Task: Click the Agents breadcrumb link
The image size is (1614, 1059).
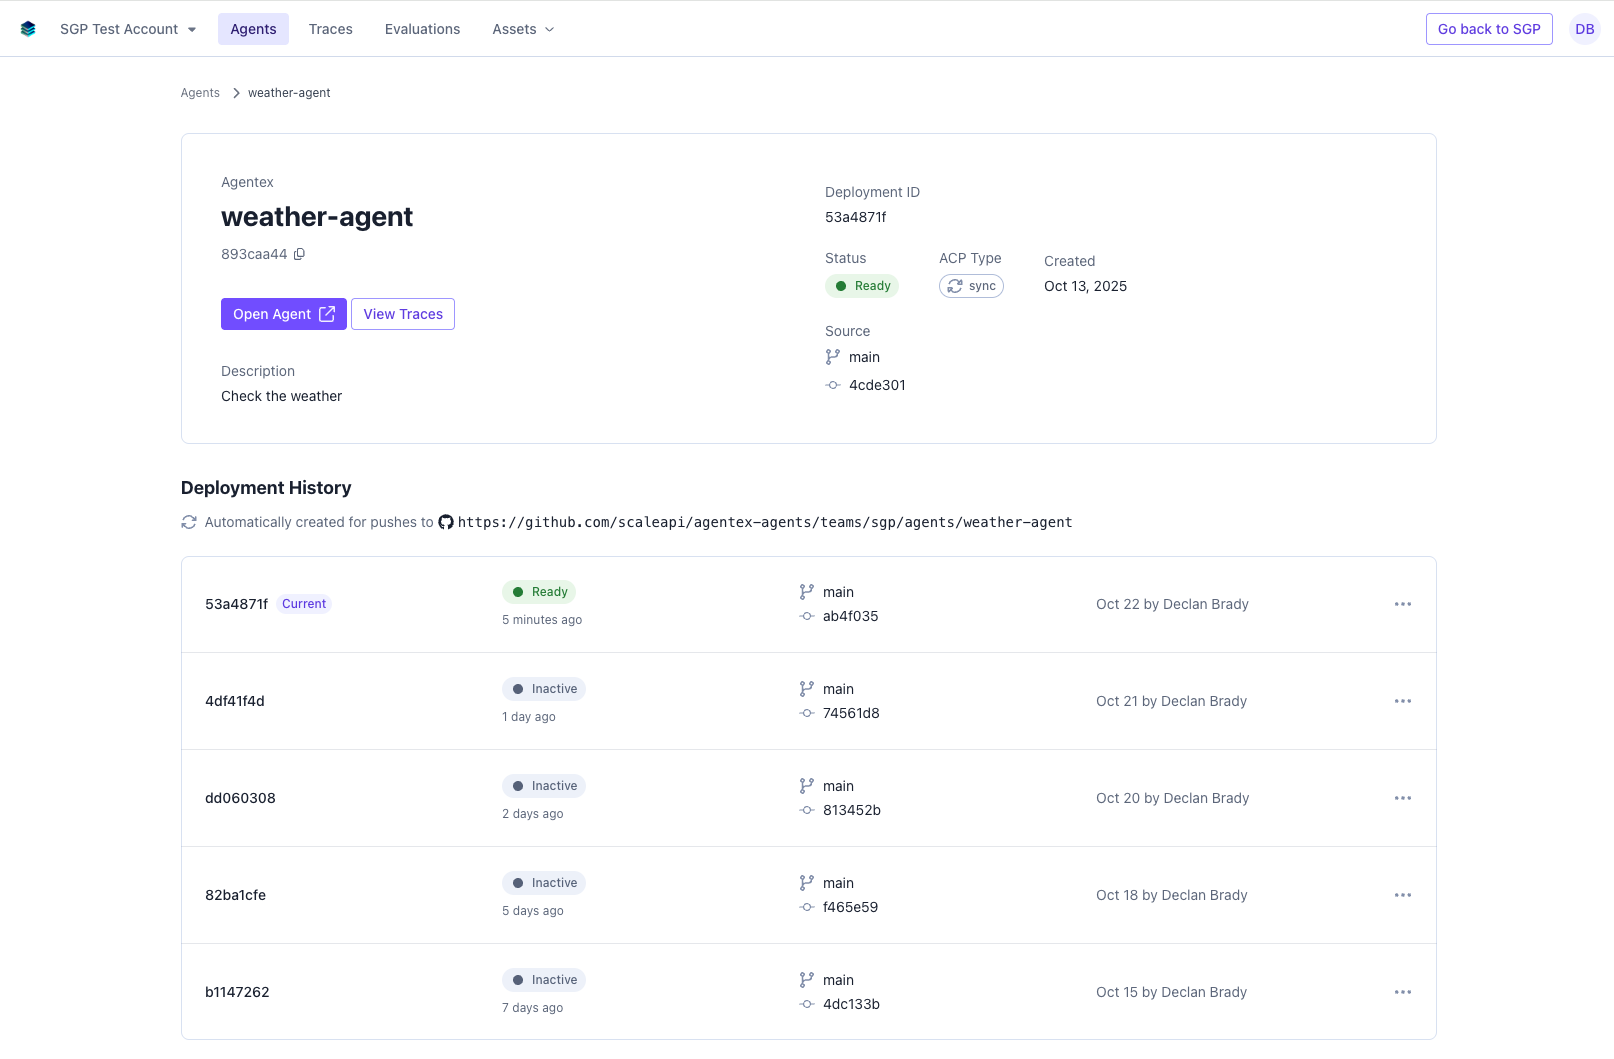Action: click(199, 92)
